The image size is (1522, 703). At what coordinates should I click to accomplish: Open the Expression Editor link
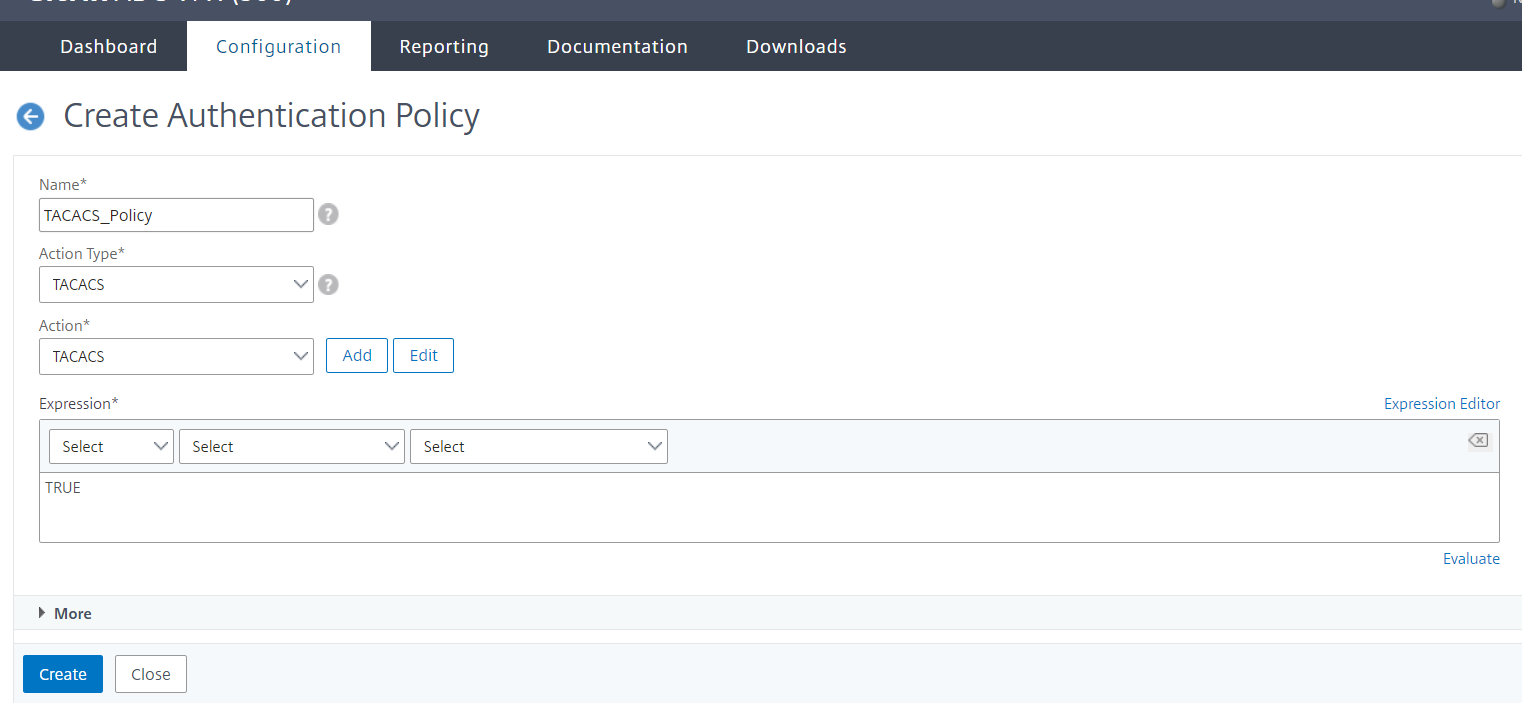[x=1442, y=404]
